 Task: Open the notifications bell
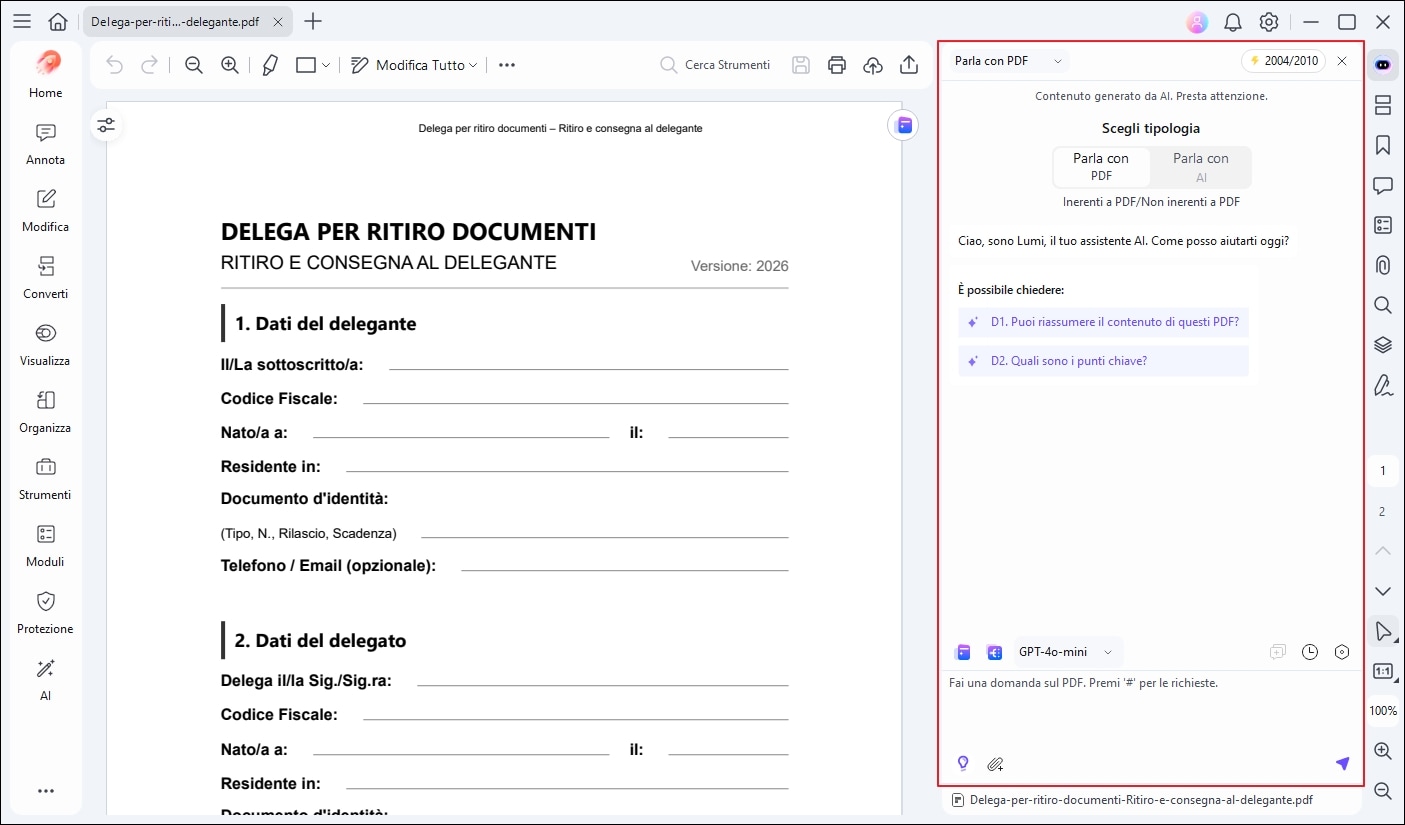click(1233, 21)
